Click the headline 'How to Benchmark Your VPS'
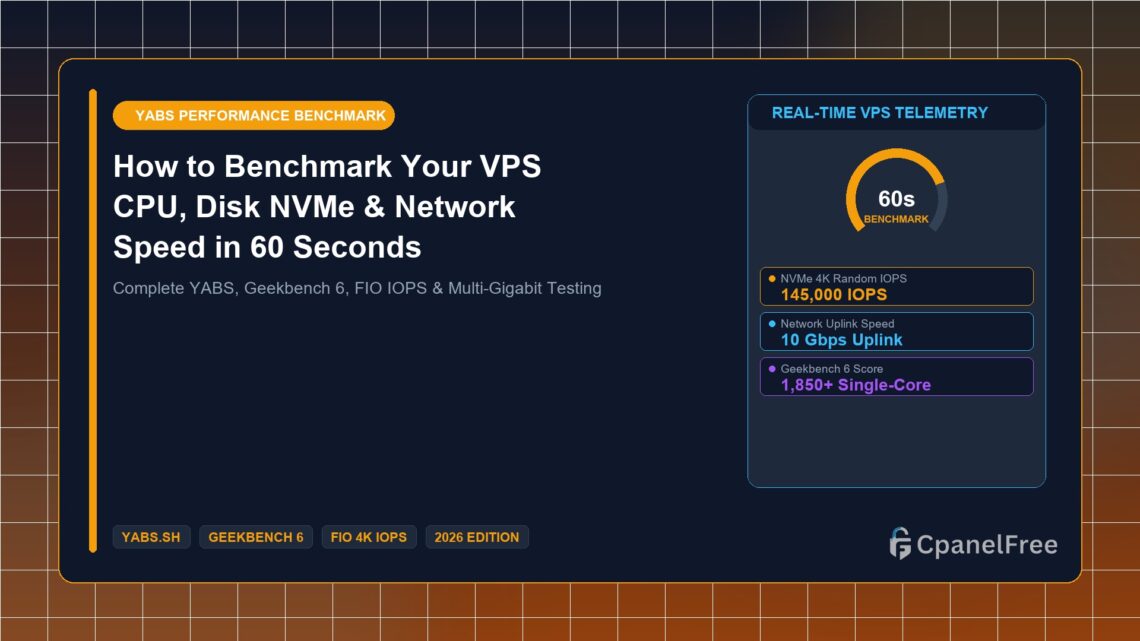 [x=327, y=166]
